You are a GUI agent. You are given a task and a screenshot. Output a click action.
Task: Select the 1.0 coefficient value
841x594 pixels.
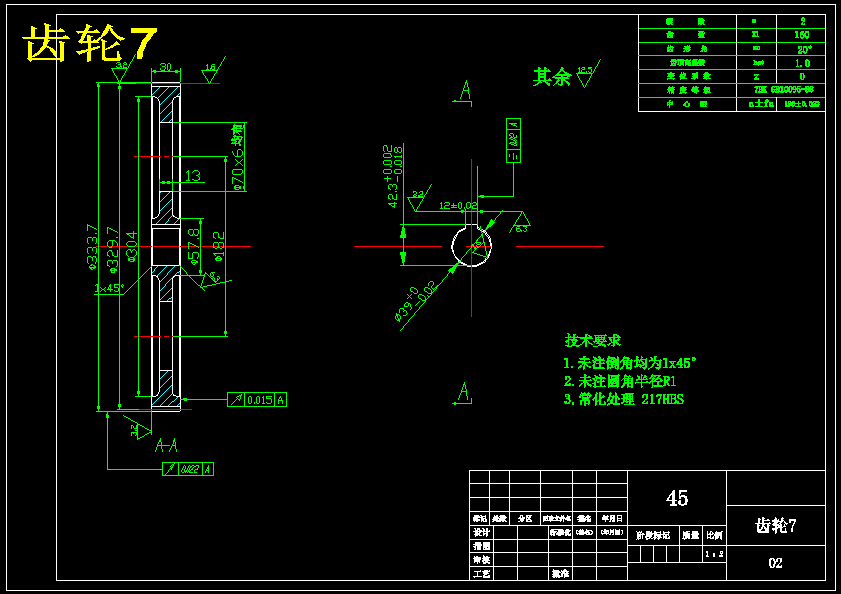coord(802,63)
